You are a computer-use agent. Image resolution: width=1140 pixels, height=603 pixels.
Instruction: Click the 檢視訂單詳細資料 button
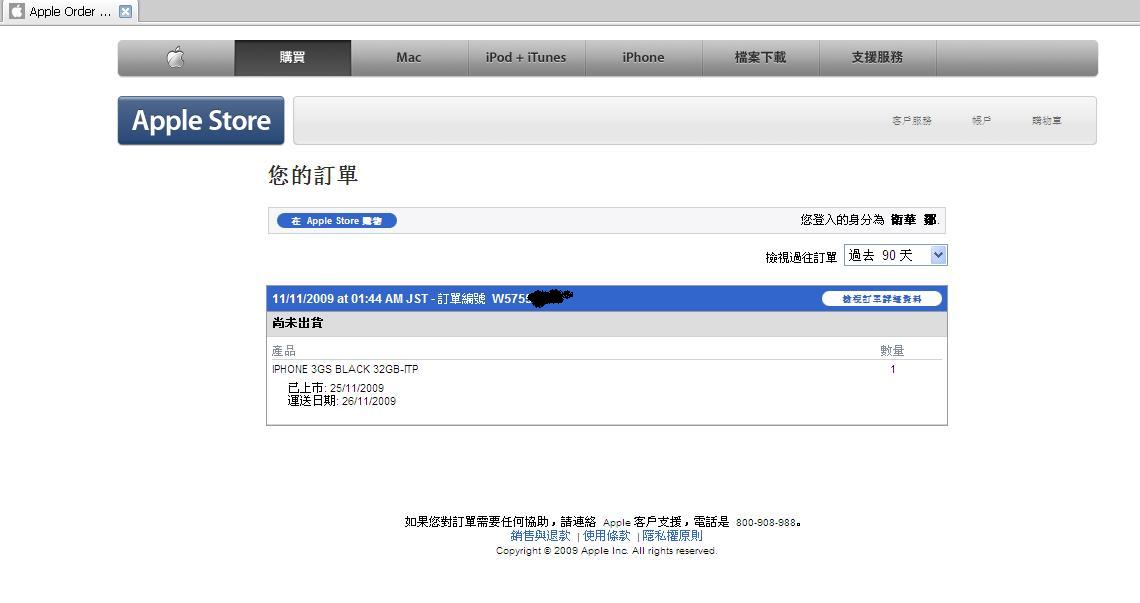[882, 299]
